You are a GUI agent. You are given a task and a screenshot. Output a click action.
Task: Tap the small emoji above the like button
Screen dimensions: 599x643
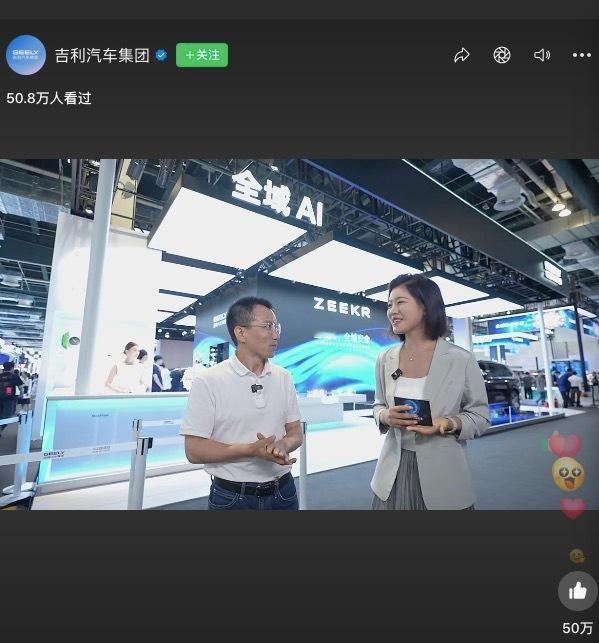tap(577, 556)
